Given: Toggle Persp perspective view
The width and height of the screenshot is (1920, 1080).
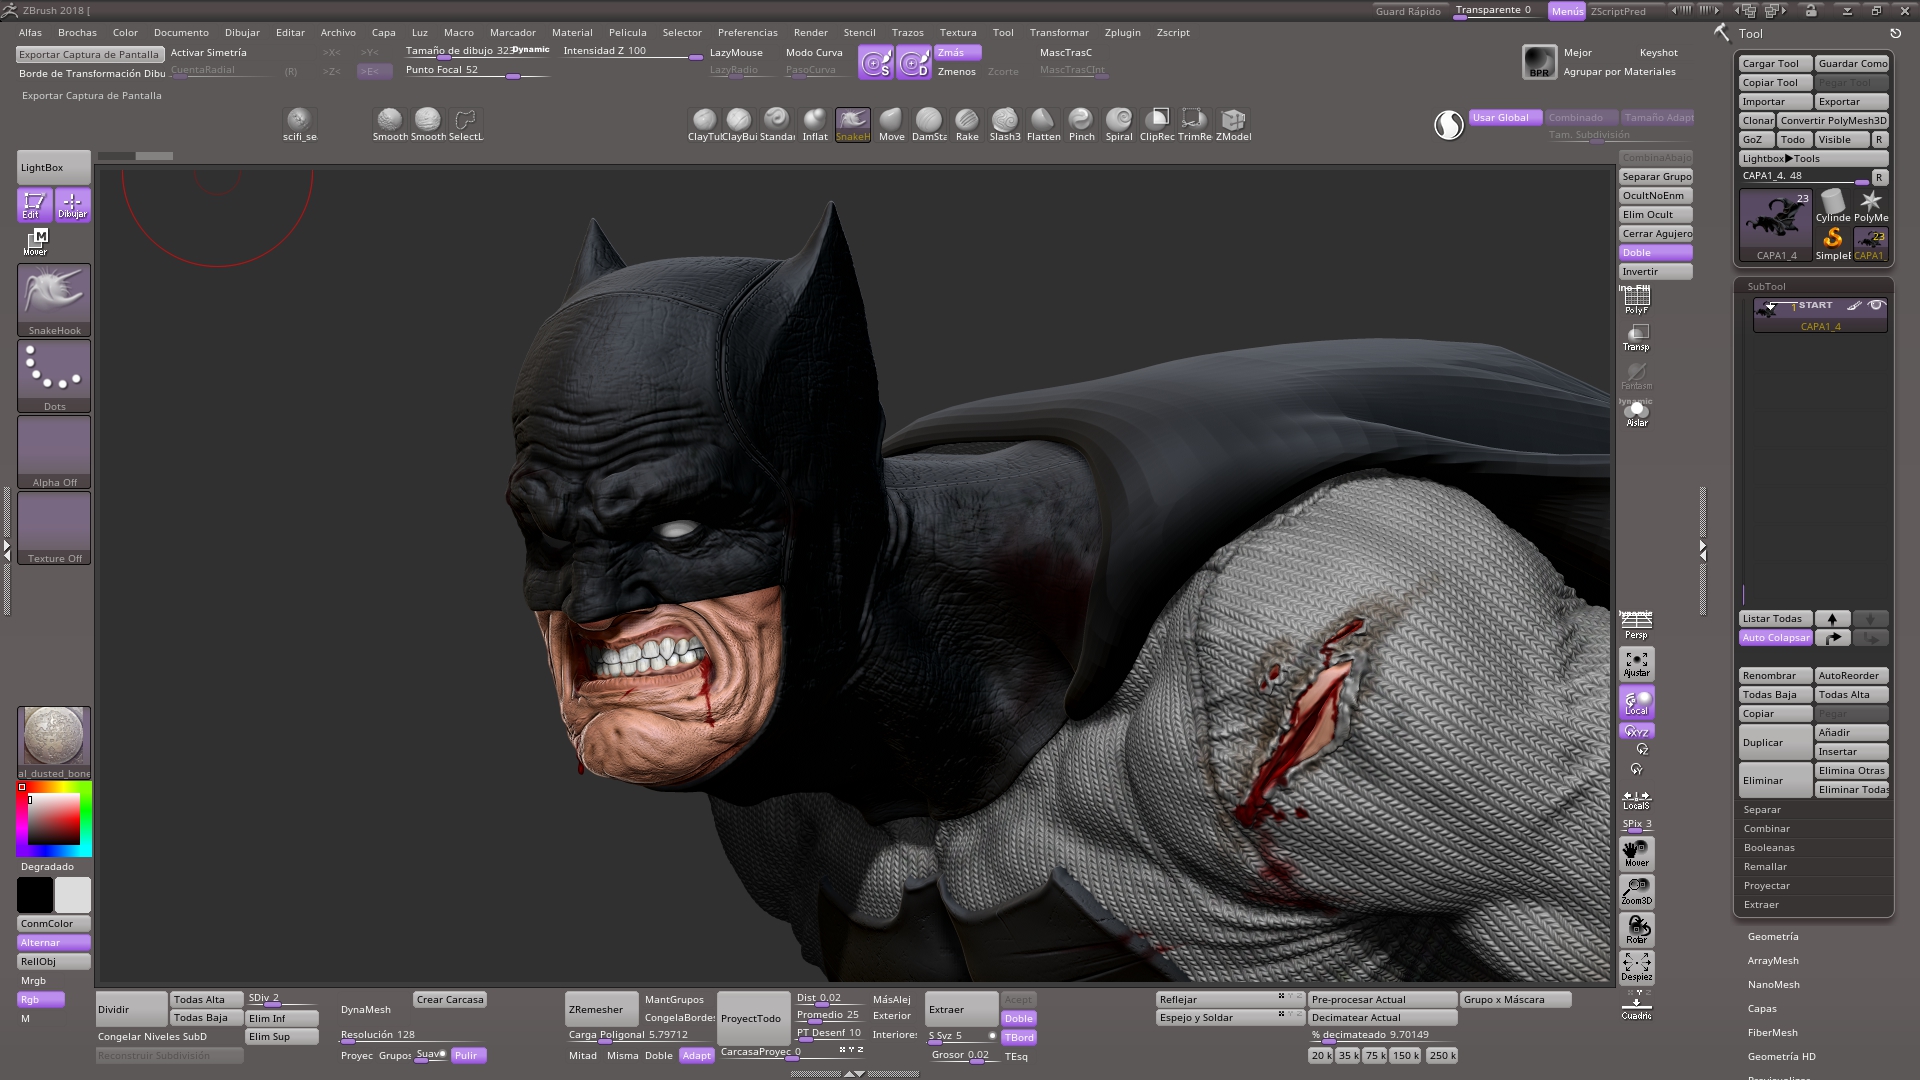Looking at the screenshot, I should (1637, 626).
